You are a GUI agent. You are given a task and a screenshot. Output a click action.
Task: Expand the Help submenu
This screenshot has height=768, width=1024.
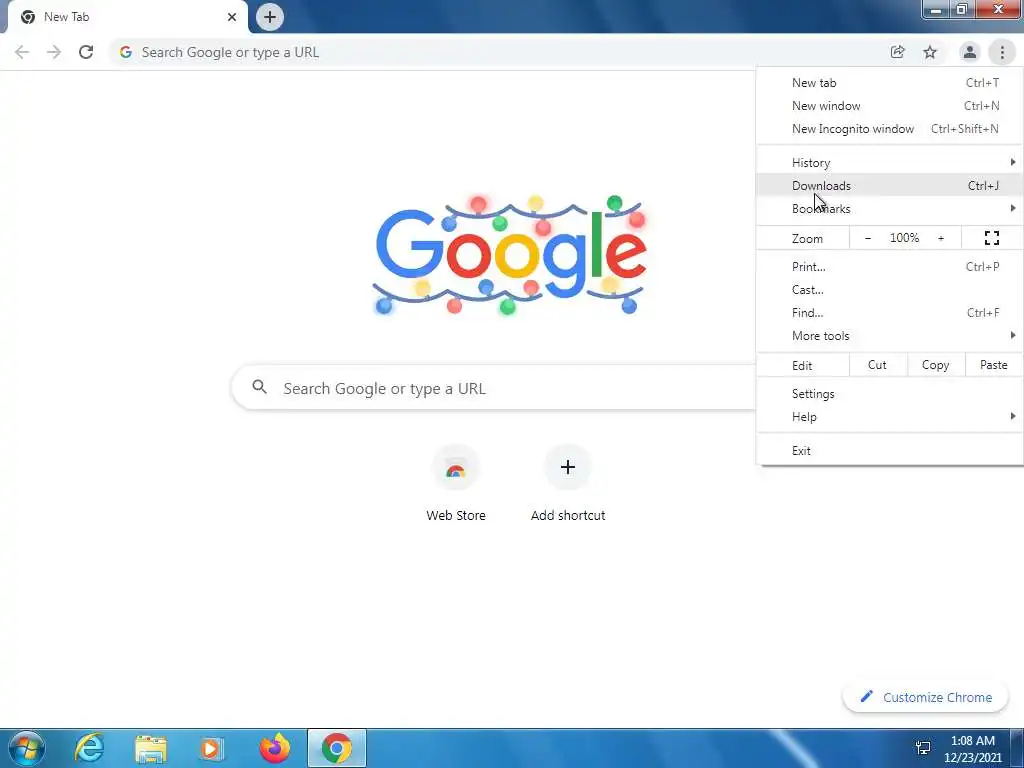coord(889,417)
